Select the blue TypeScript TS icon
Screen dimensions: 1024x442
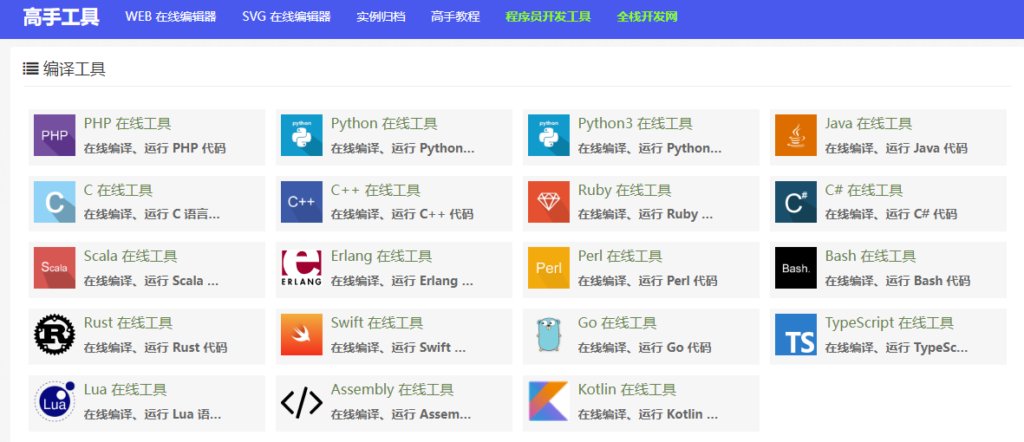(796, 334)
